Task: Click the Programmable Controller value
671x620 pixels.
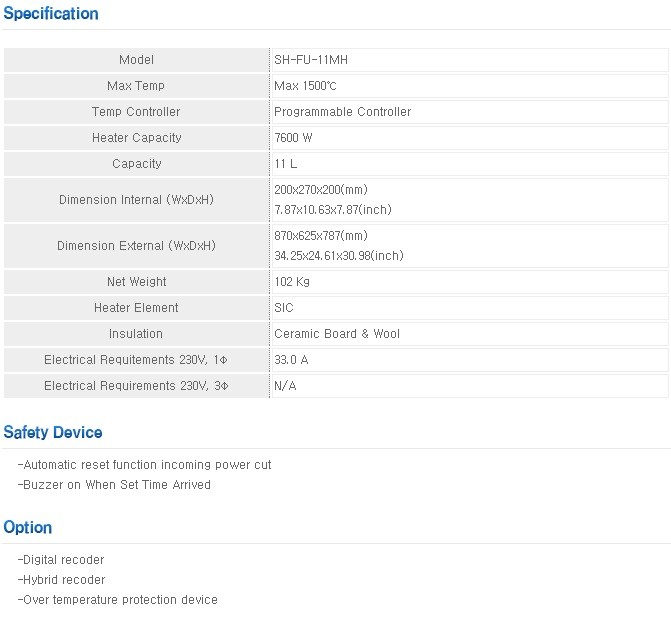Action: pos(342,112)
